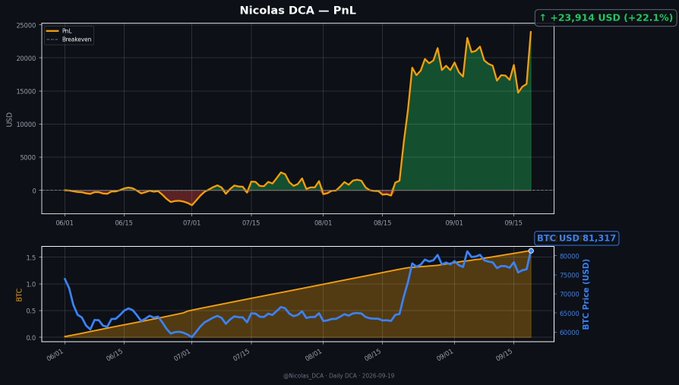Click the rotated 06/01 tick under the BTC chart
679x385 pixels.
pos(55,356)
